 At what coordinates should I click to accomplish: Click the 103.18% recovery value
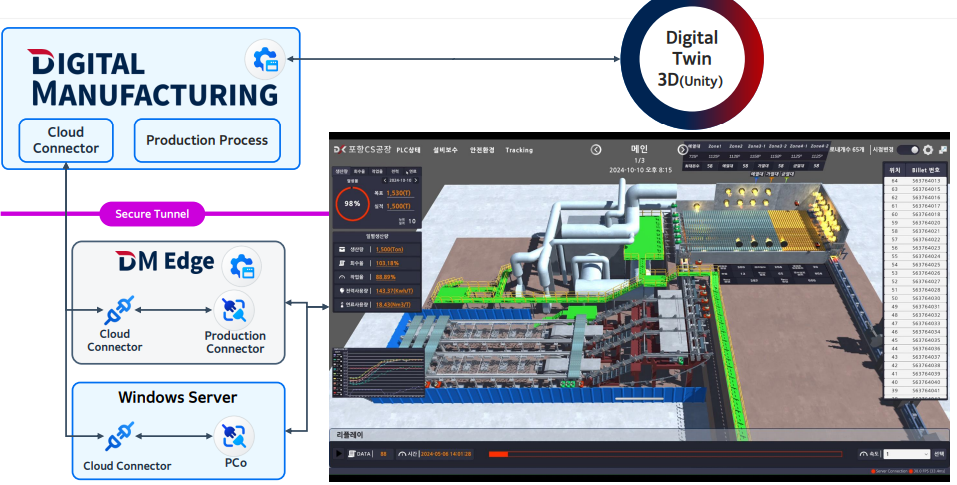pyautogui.click(x=387, y=264)
